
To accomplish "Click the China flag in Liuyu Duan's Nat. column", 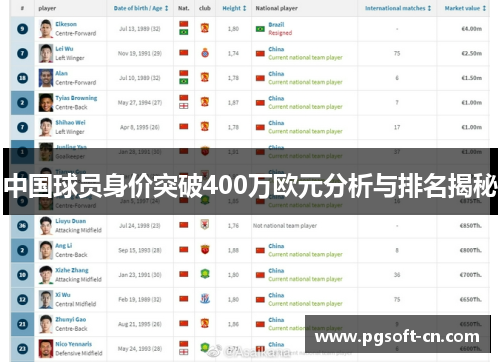I will [x=184, y=225].
